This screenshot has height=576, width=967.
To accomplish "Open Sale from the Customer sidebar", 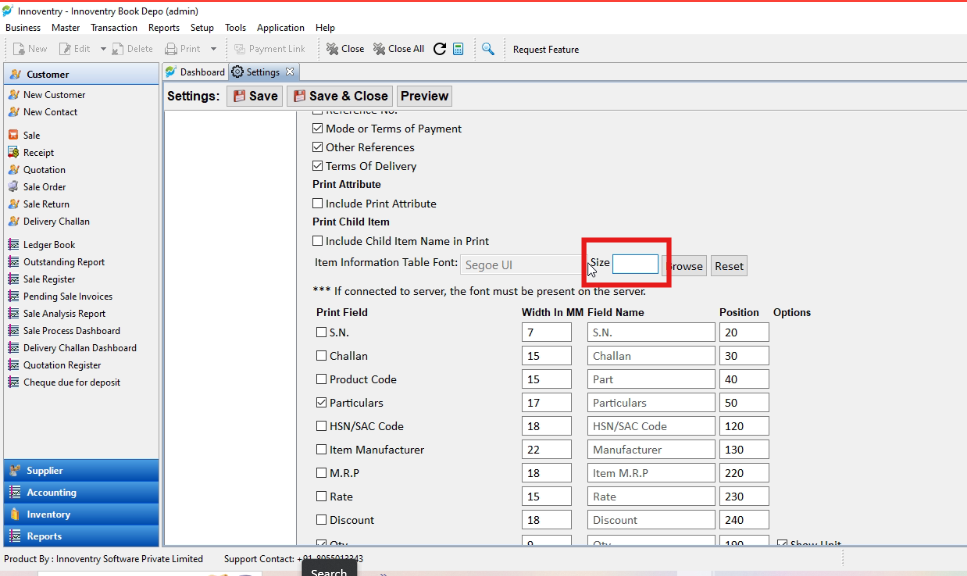I will pos(31,135).
